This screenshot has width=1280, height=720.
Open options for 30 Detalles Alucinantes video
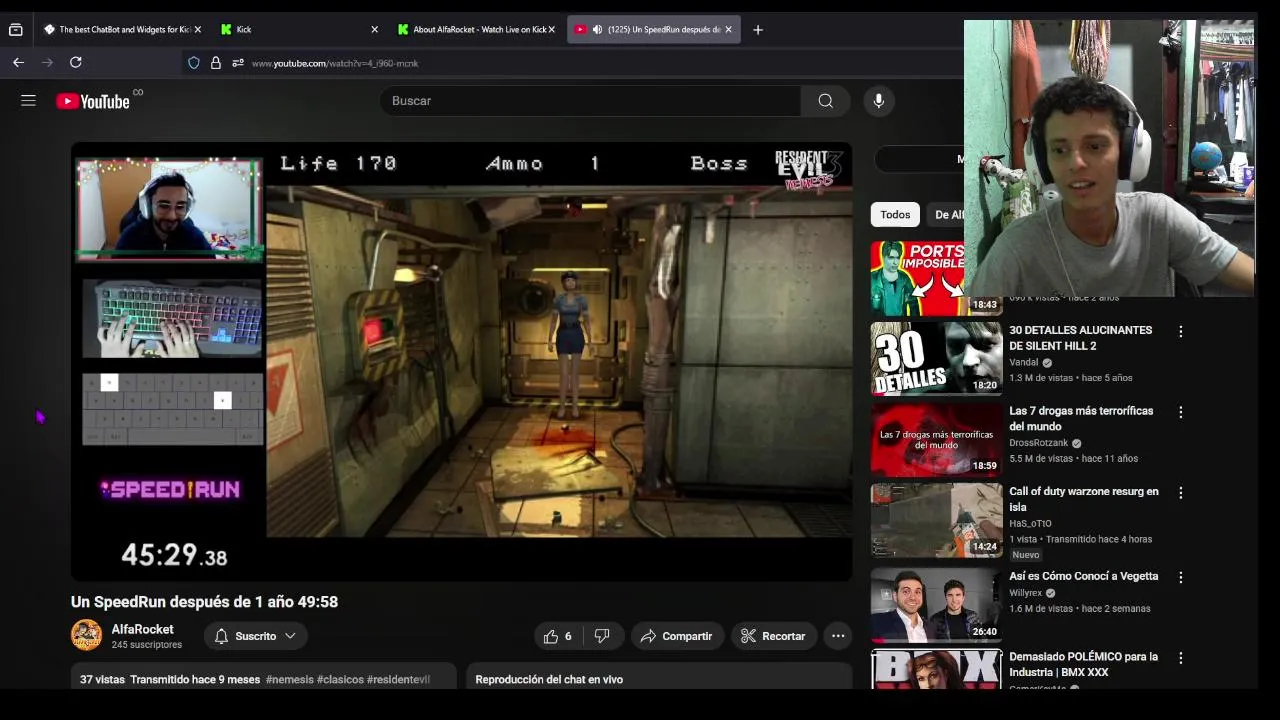1180,331
